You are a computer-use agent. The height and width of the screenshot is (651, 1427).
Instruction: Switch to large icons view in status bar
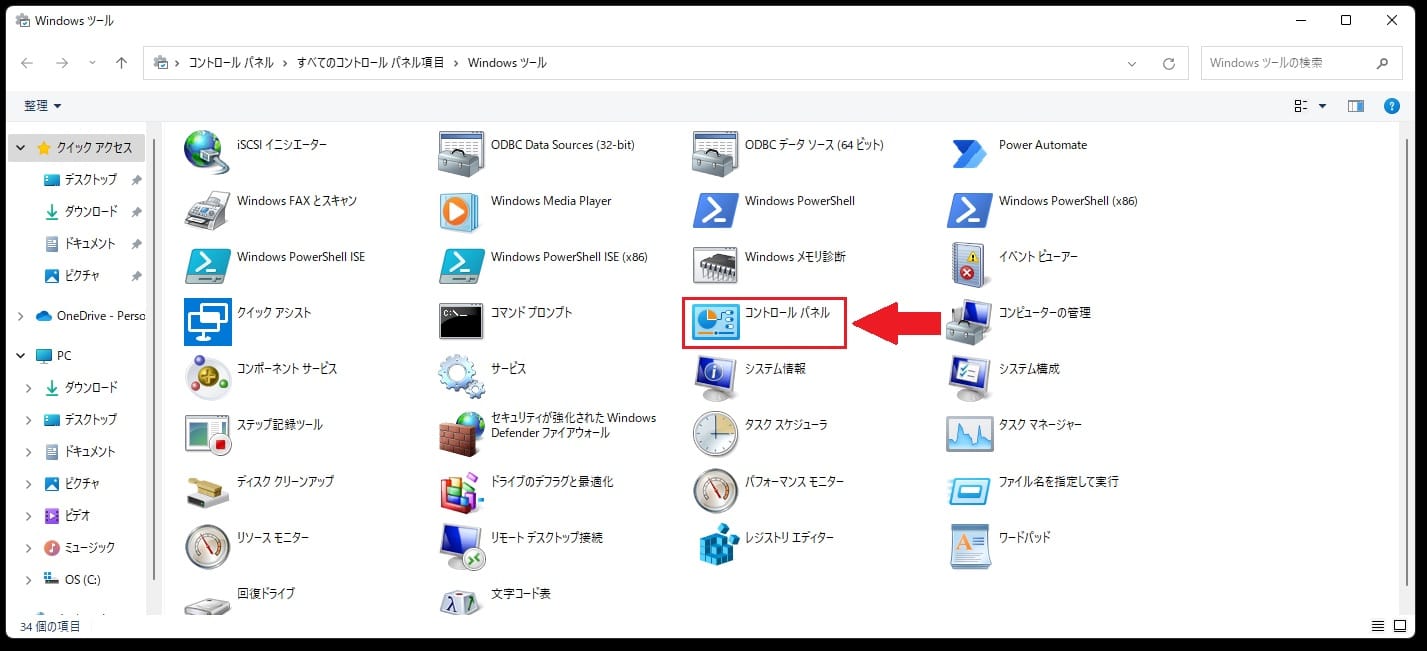[1400, 627]
